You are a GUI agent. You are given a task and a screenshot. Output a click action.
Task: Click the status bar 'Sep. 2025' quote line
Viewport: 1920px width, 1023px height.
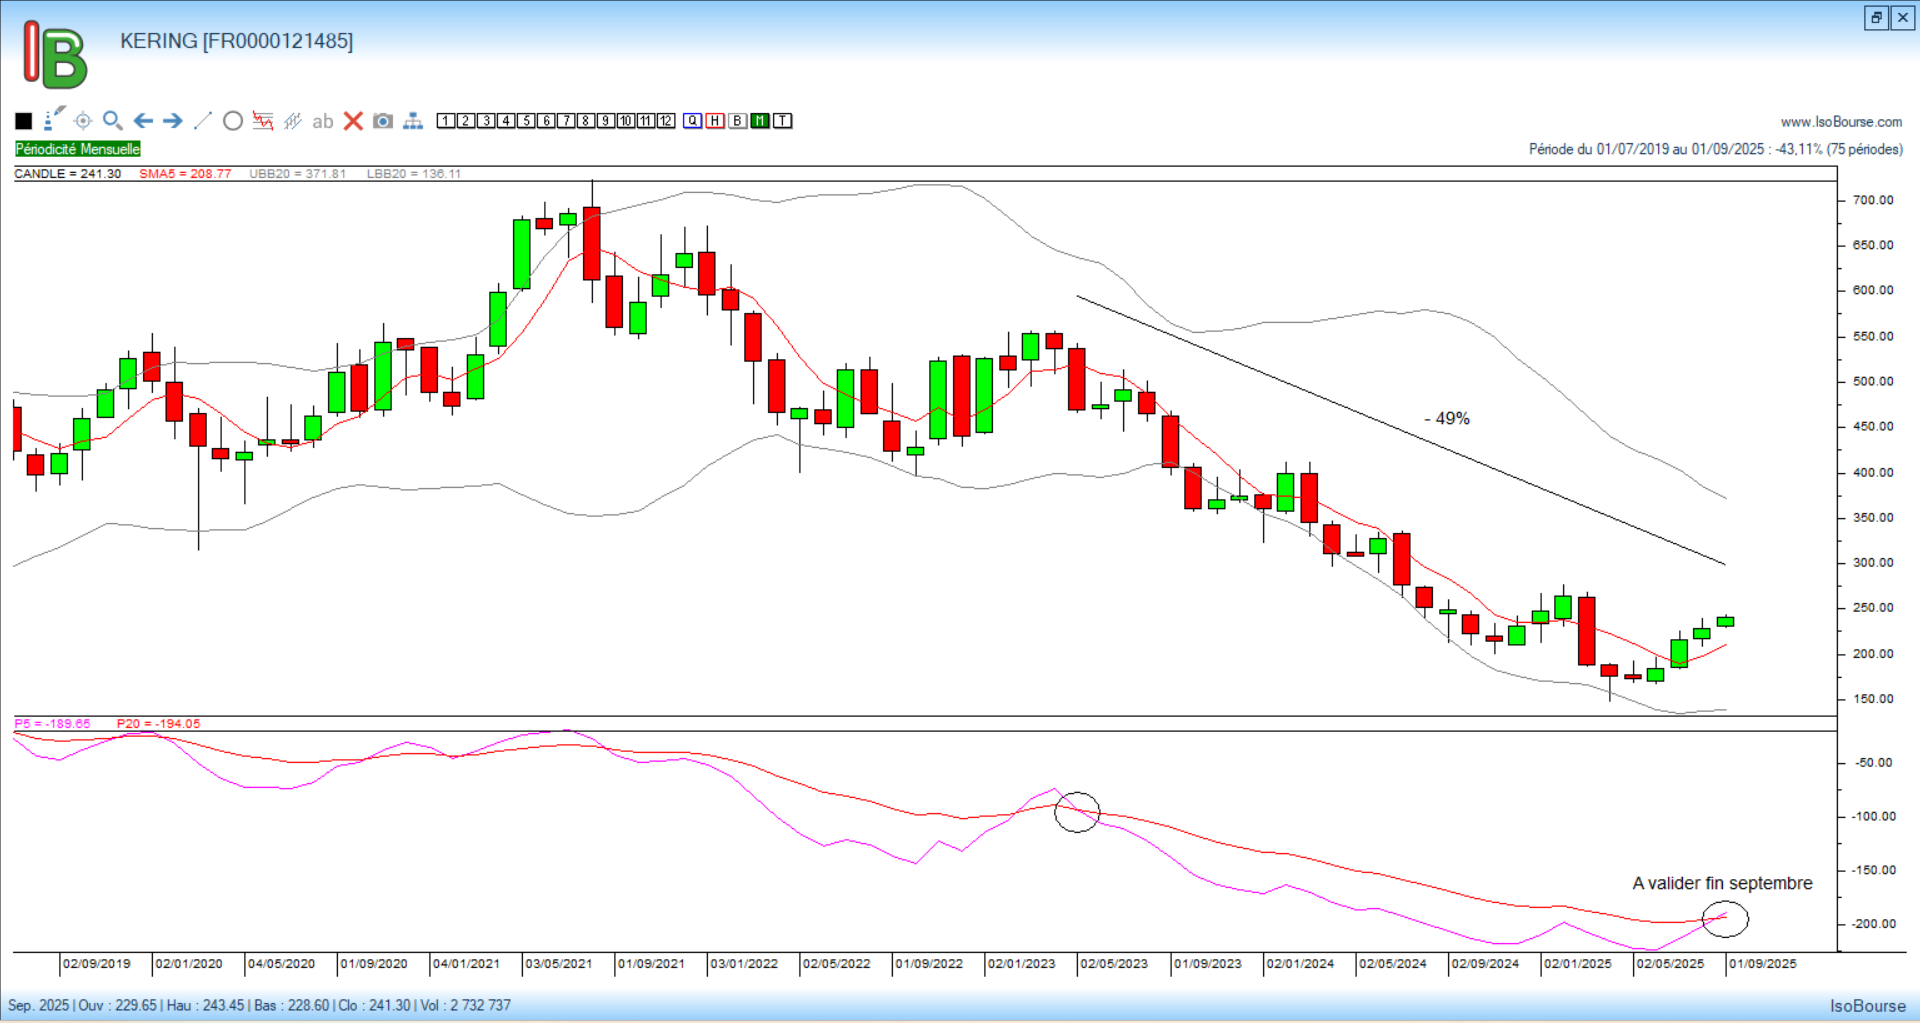(x=259, y=1005)
